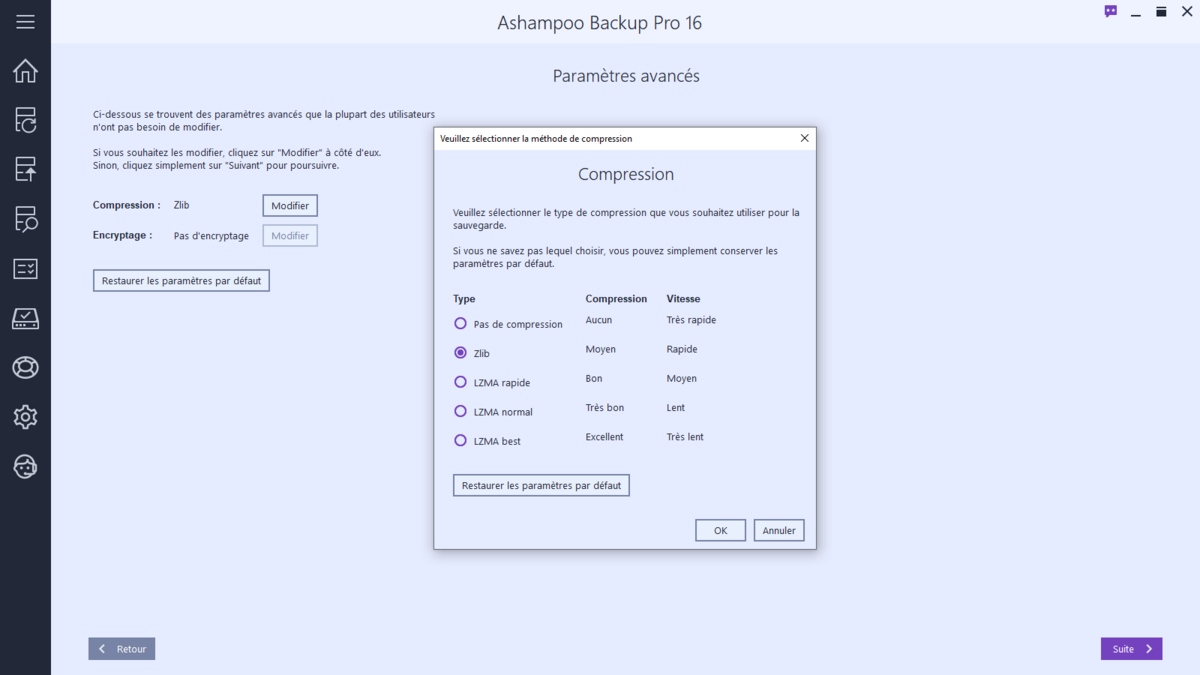Select the 'Pas de compression' radio button
The image size is (1200, 675).
(460, 324)
